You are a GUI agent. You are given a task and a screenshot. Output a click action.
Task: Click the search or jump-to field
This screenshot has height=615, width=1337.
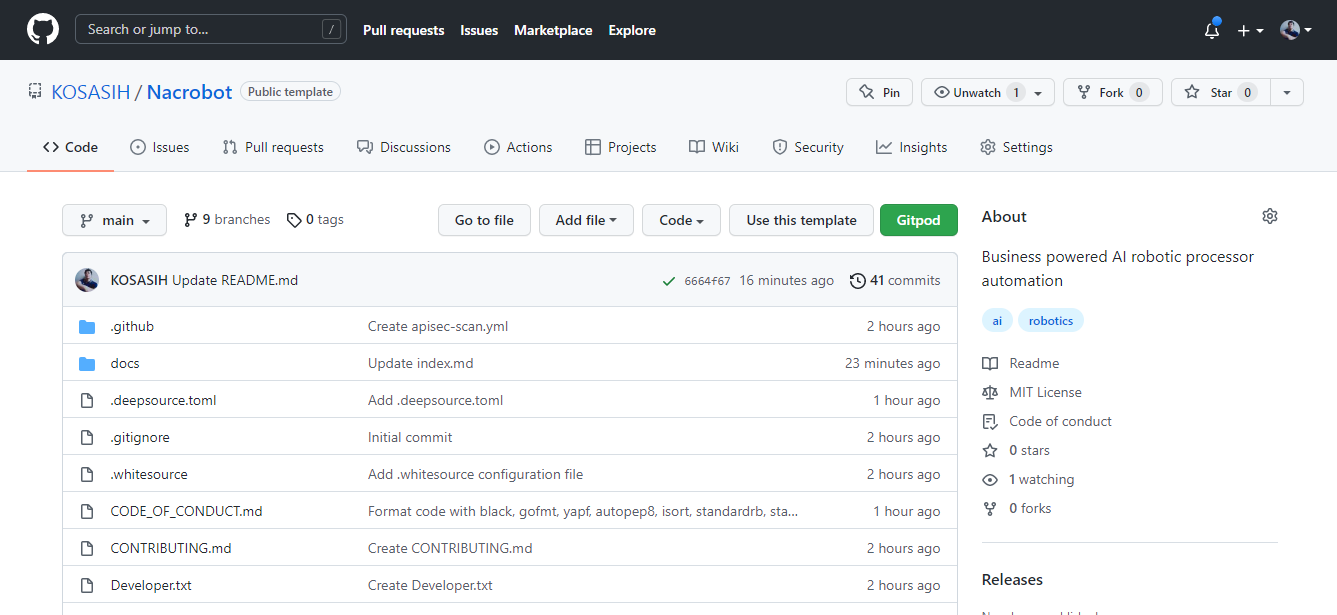(x=211, y=29)
